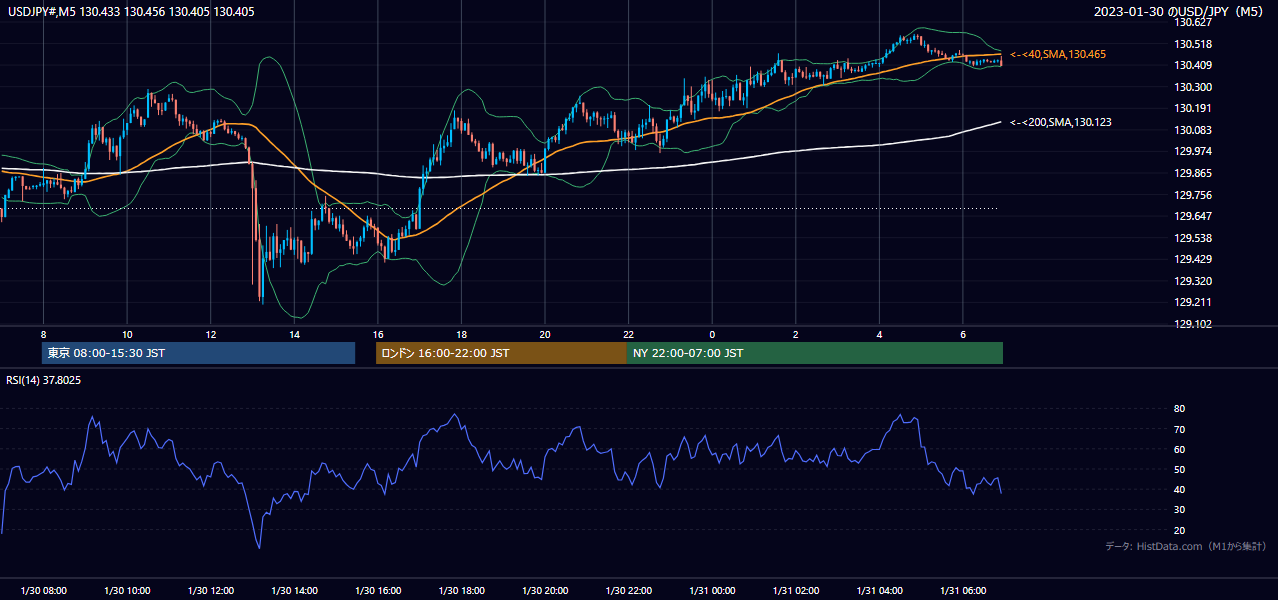Select the 200 SMA label reading 130.123
Screen dimensions: 1278x600
(1061, 122)
